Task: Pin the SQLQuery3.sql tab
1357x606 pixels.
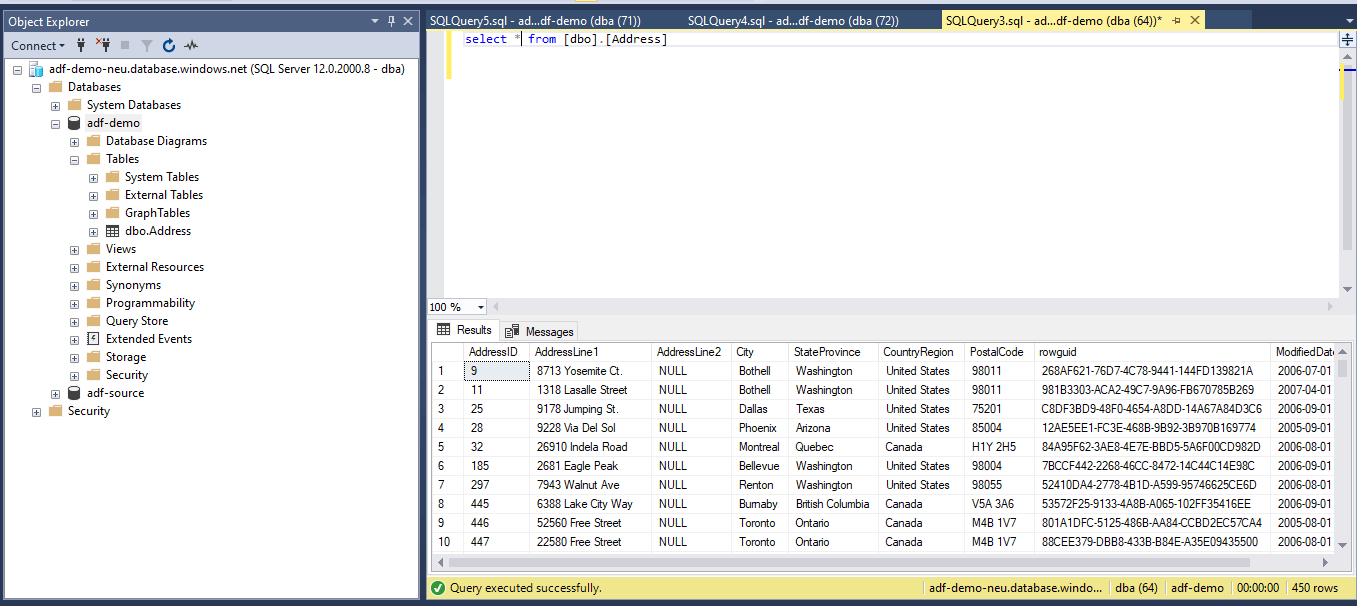Action: point(1177,20)
